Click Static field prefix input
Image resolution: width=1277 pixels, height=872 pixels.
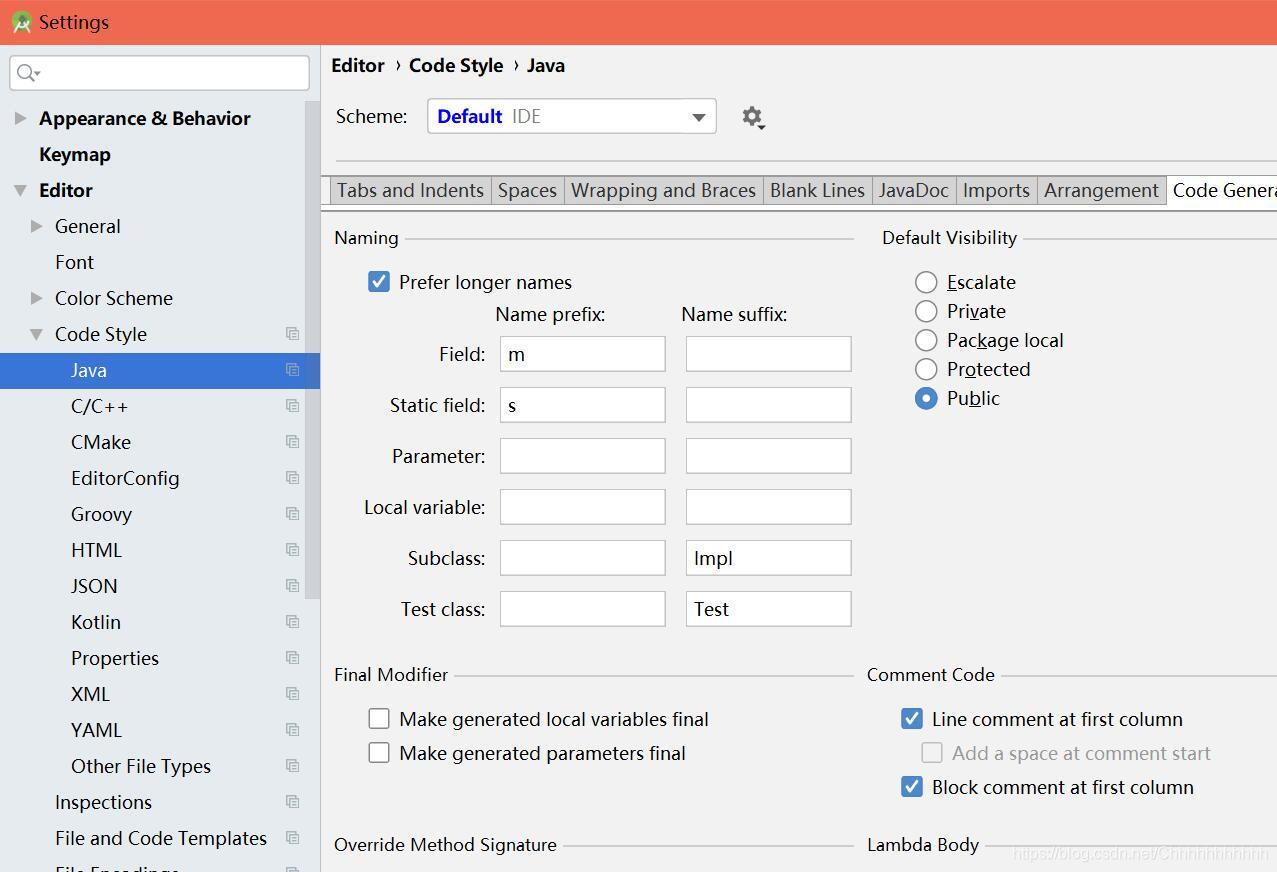(x=583, y=405)
